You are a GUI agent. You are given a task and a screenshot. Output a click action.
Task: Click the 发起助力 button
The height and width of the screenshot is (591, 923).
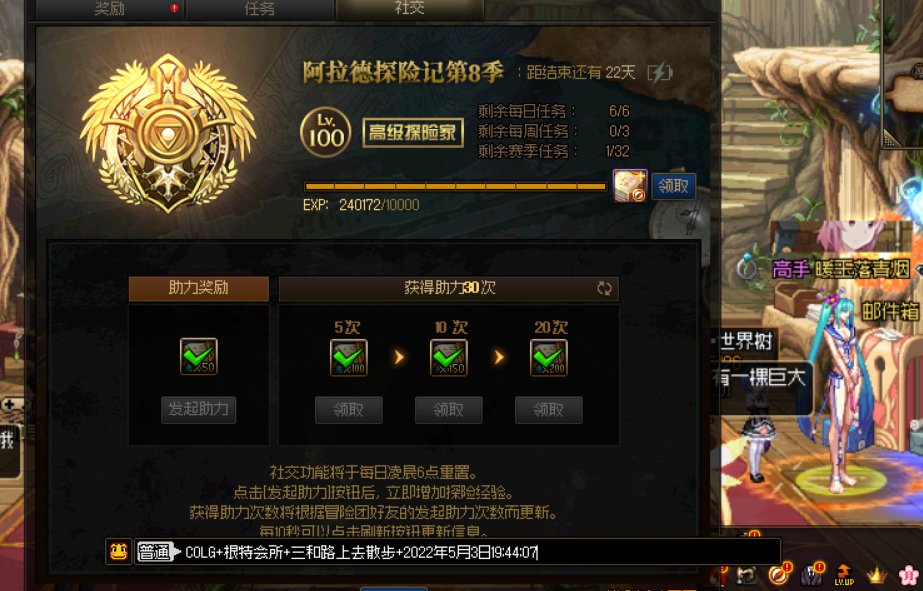(198, 410)
